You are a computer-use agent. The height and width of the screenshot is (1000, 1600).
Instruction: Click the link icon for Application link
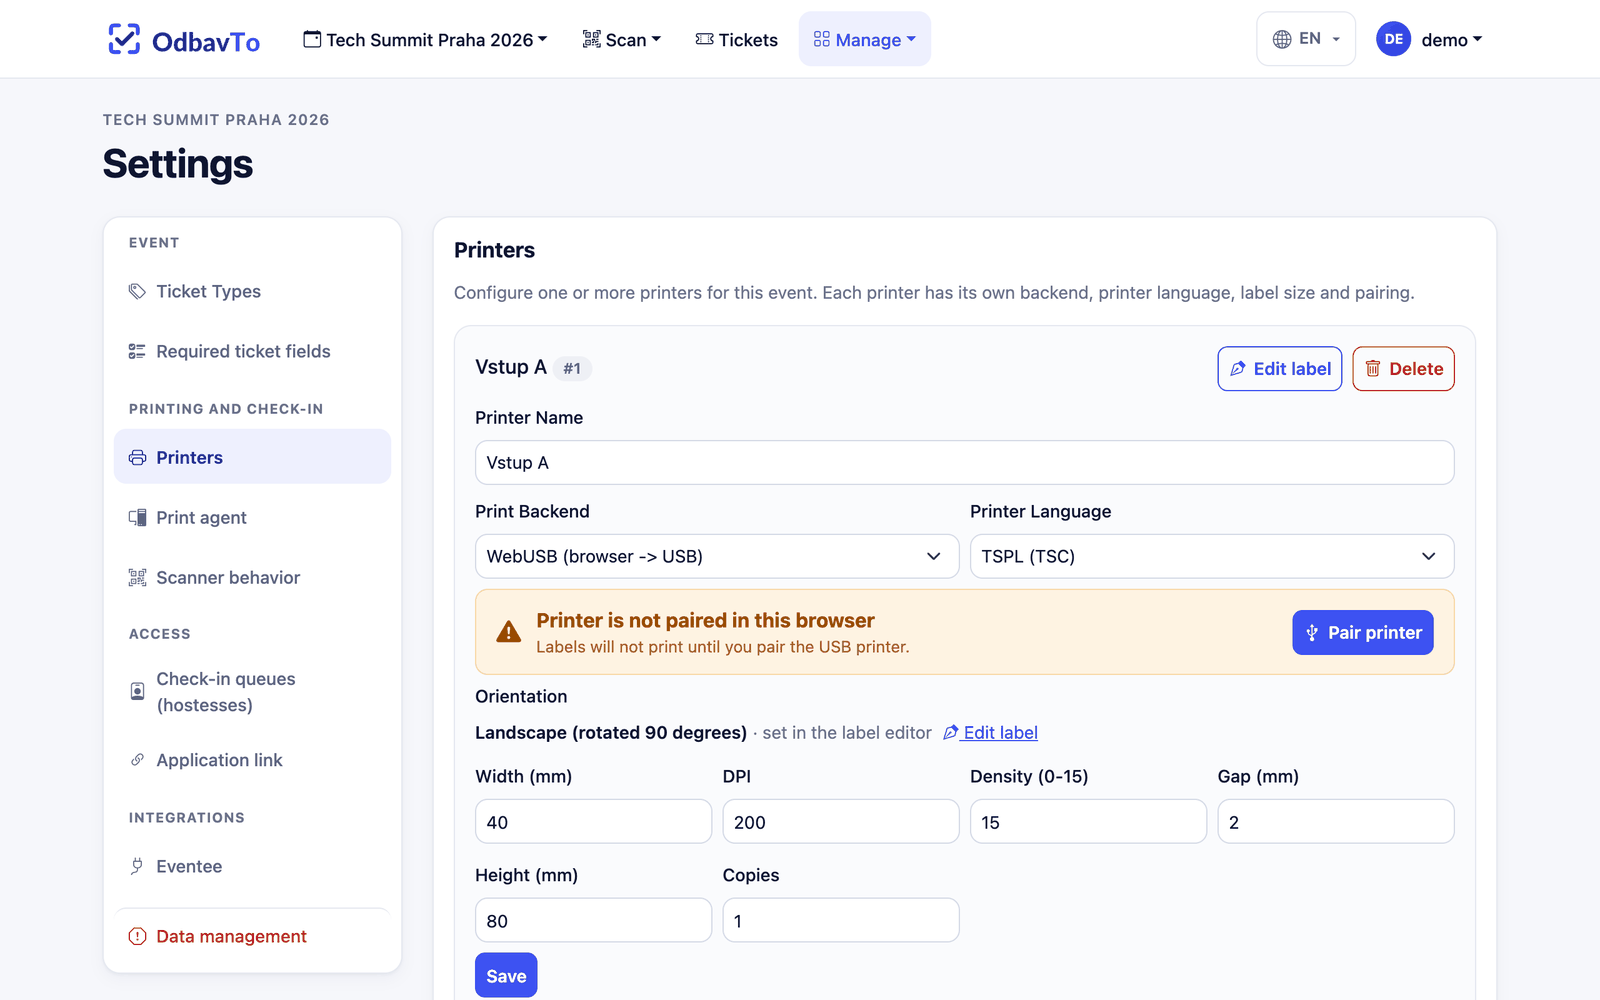(137, 760)
